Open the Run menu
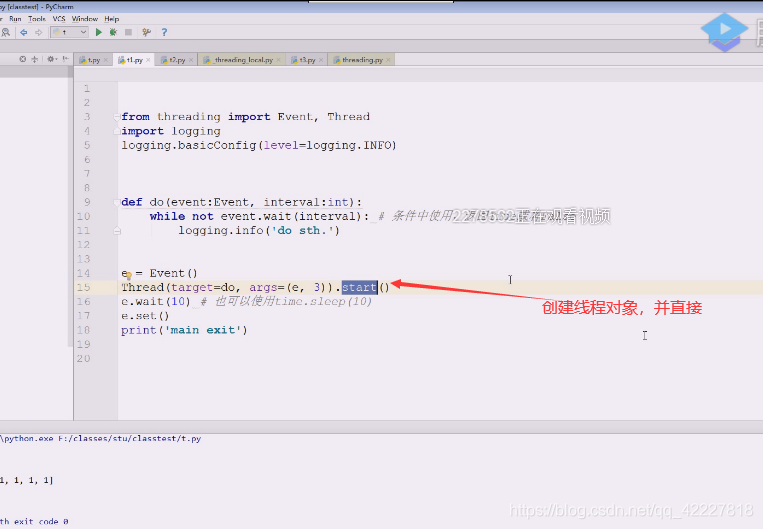Image resolution: width=763 pixels, height=529 pixels. 15,19
